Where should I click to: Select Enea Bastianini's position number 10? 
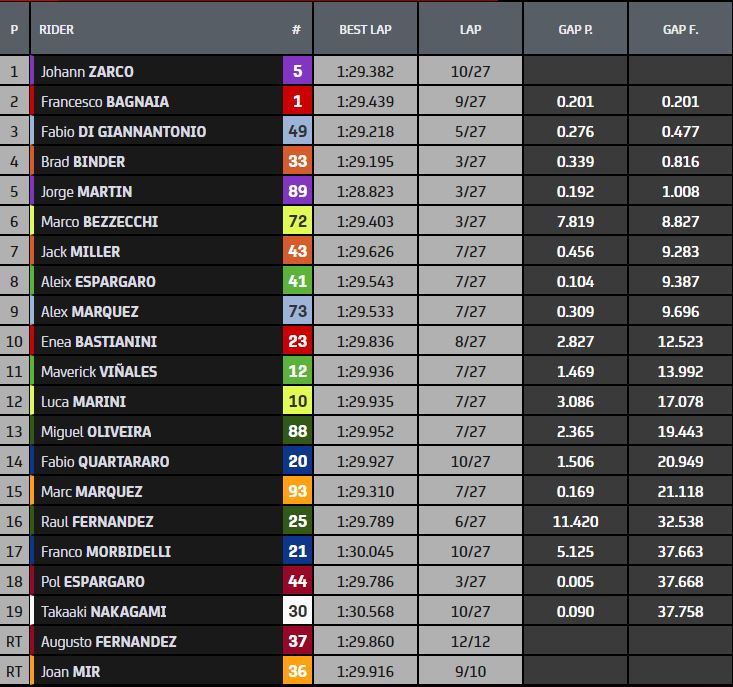pyautogui.click(x=14, y=341)
